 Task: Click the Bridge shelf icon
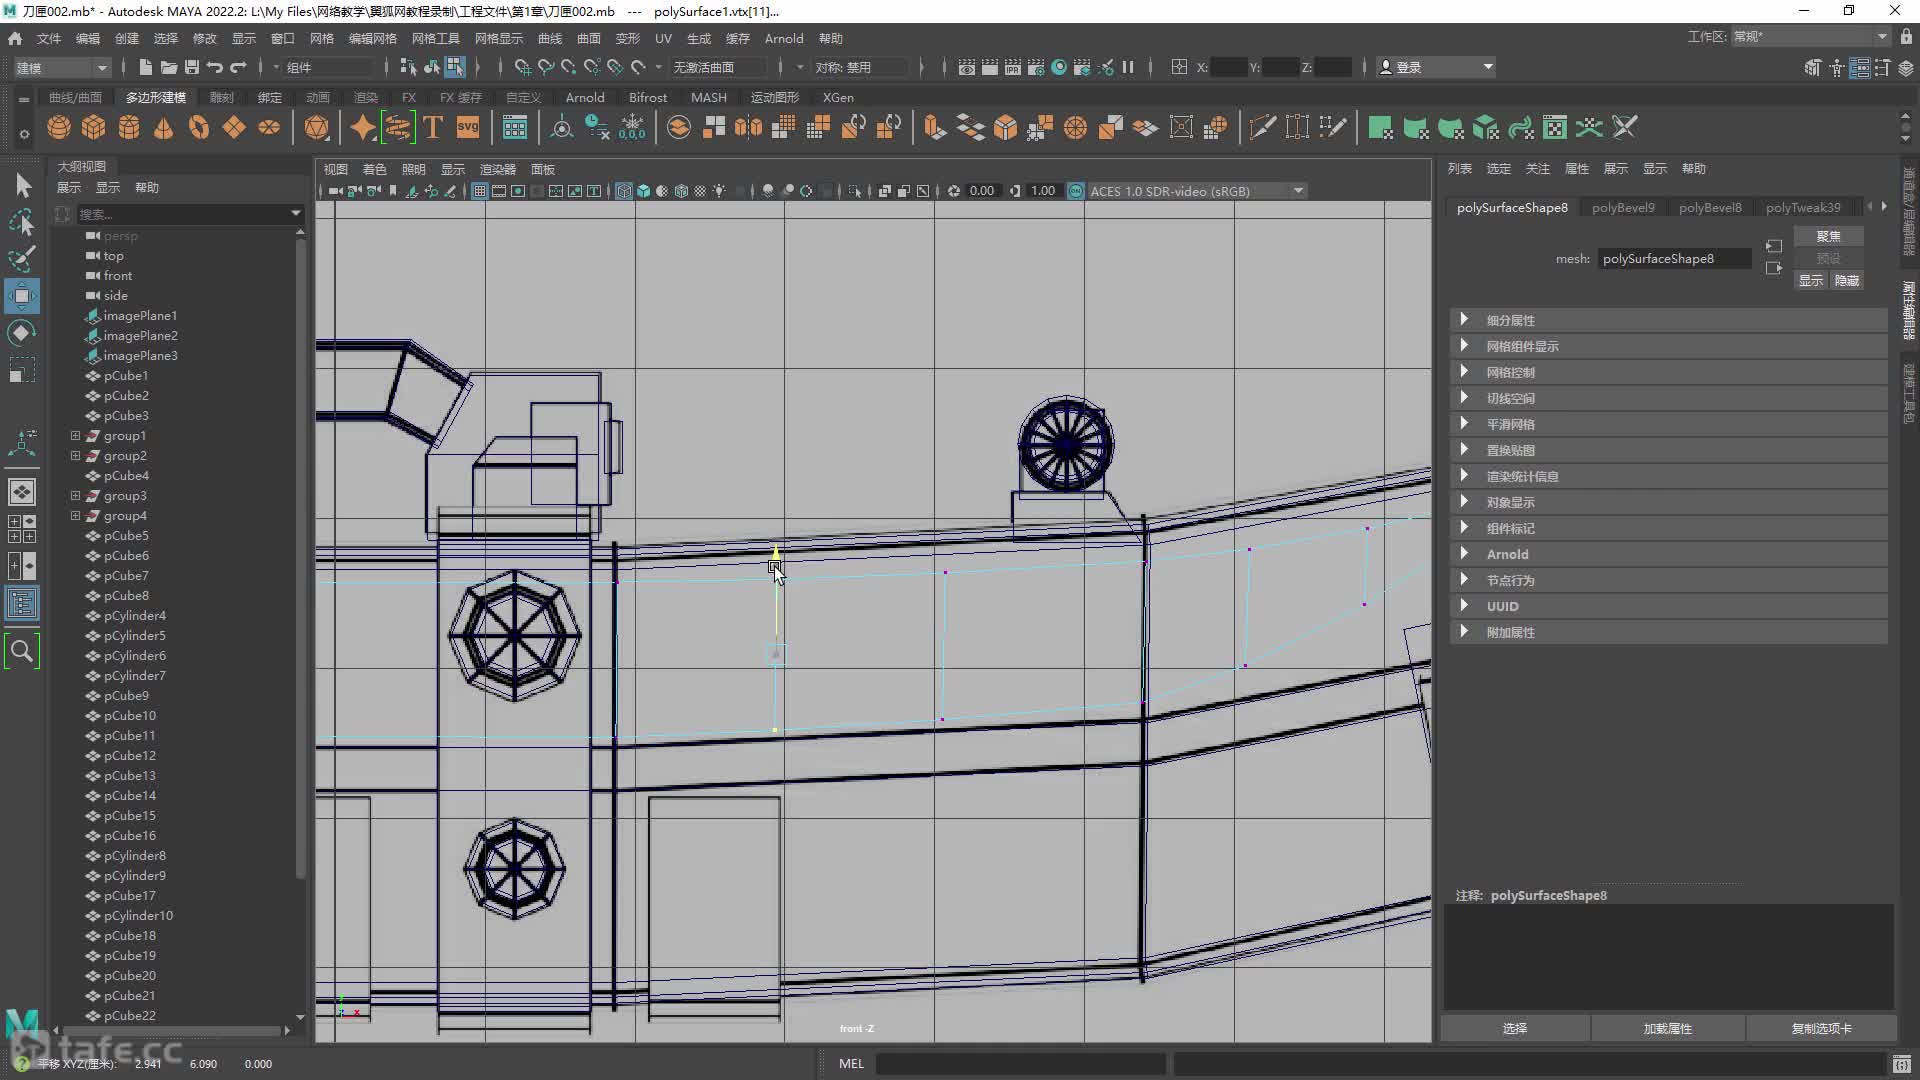[970, 128]
